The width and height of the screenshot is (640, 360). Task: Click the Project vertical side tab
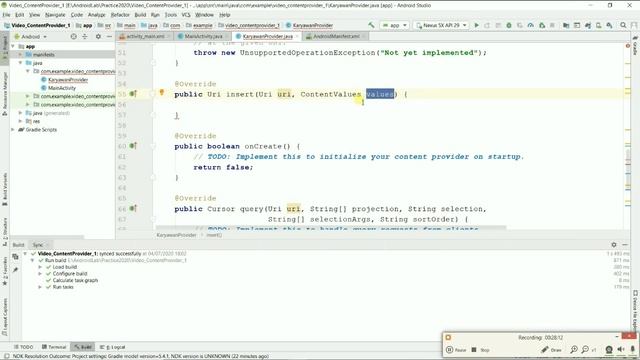pos(5,47)
